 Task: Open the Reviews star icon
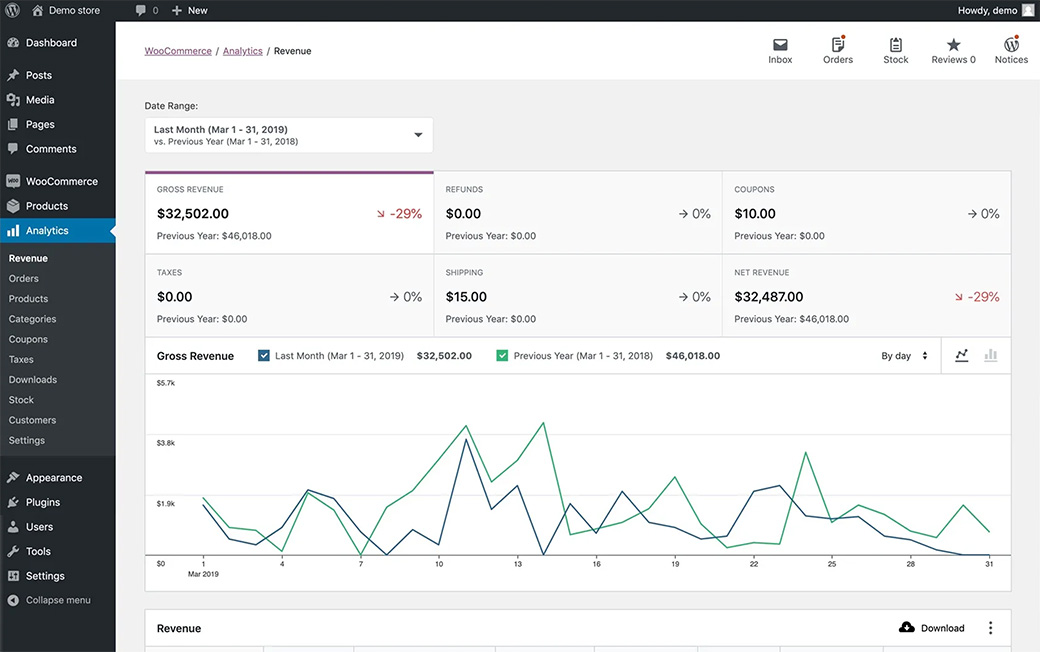coord(953,45)
